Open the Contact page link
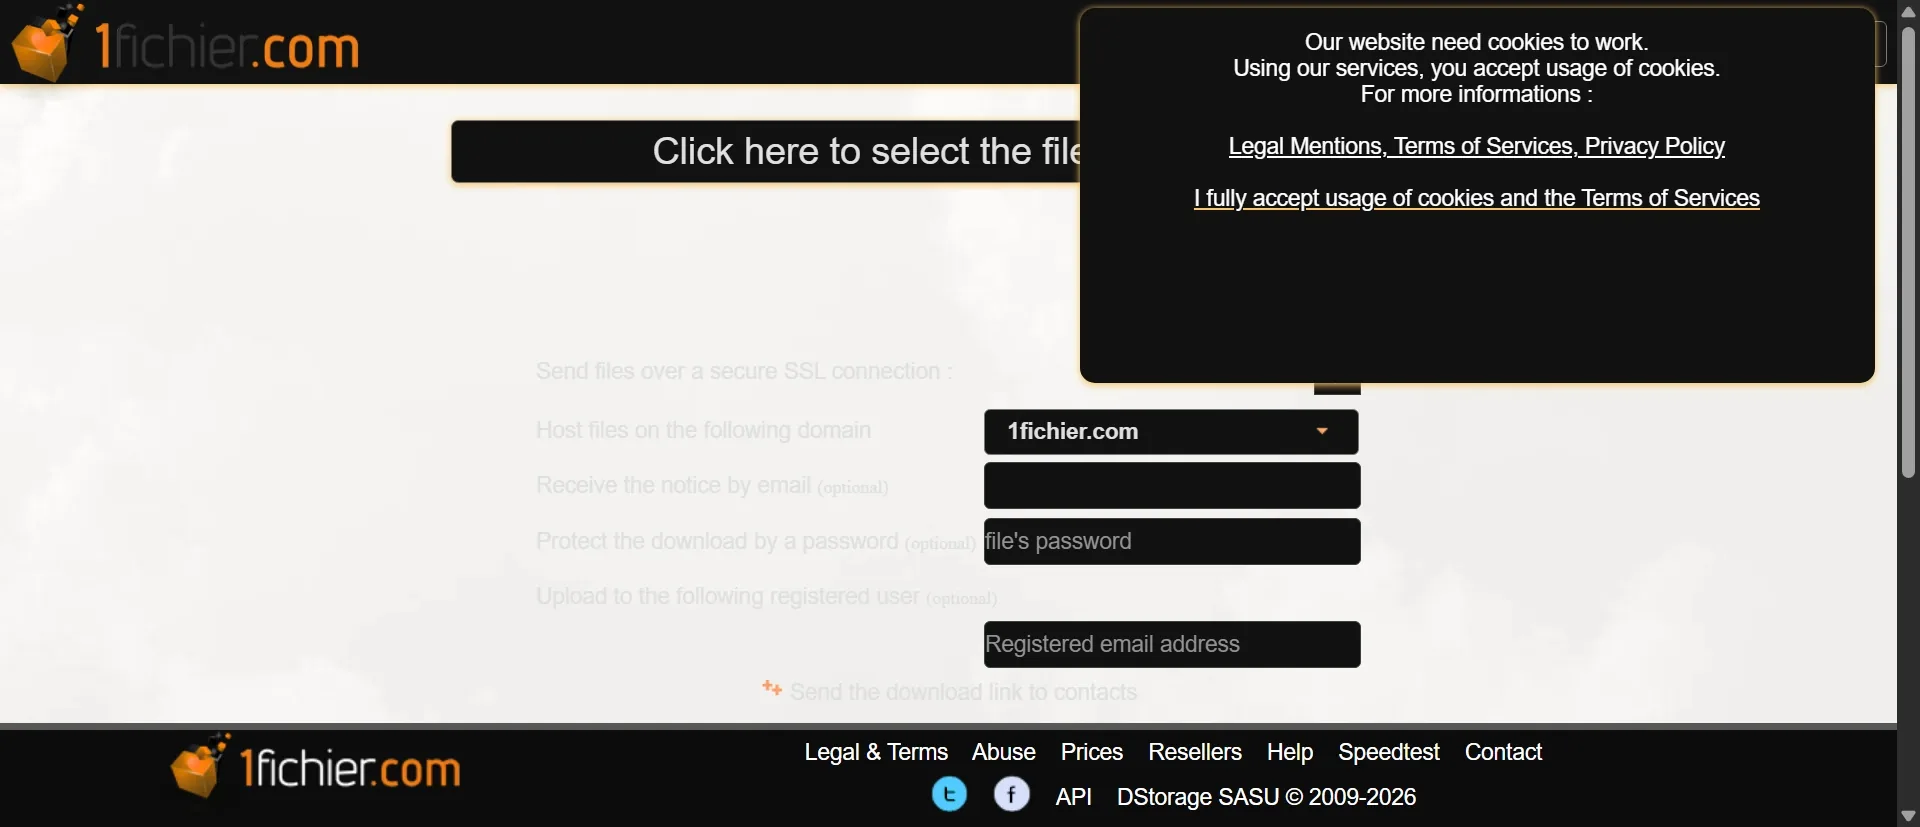The image size is (1920, 827). pos(1503,752)
